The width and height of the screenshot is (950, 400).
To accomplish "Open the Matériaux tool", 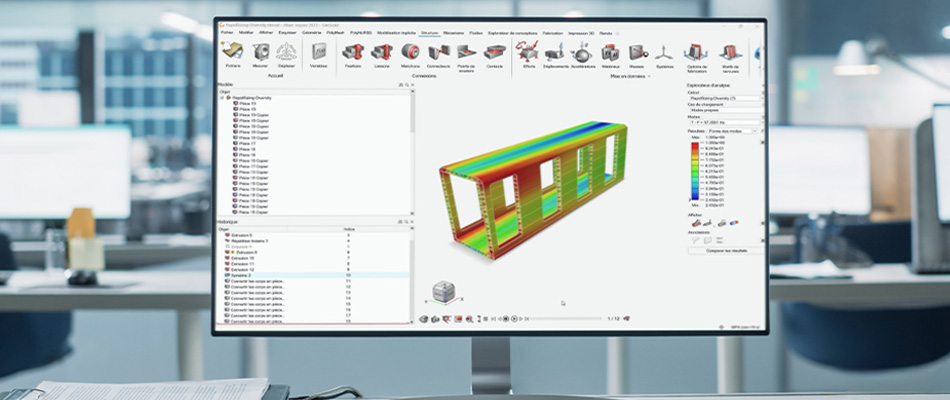I will pos(610,54).
